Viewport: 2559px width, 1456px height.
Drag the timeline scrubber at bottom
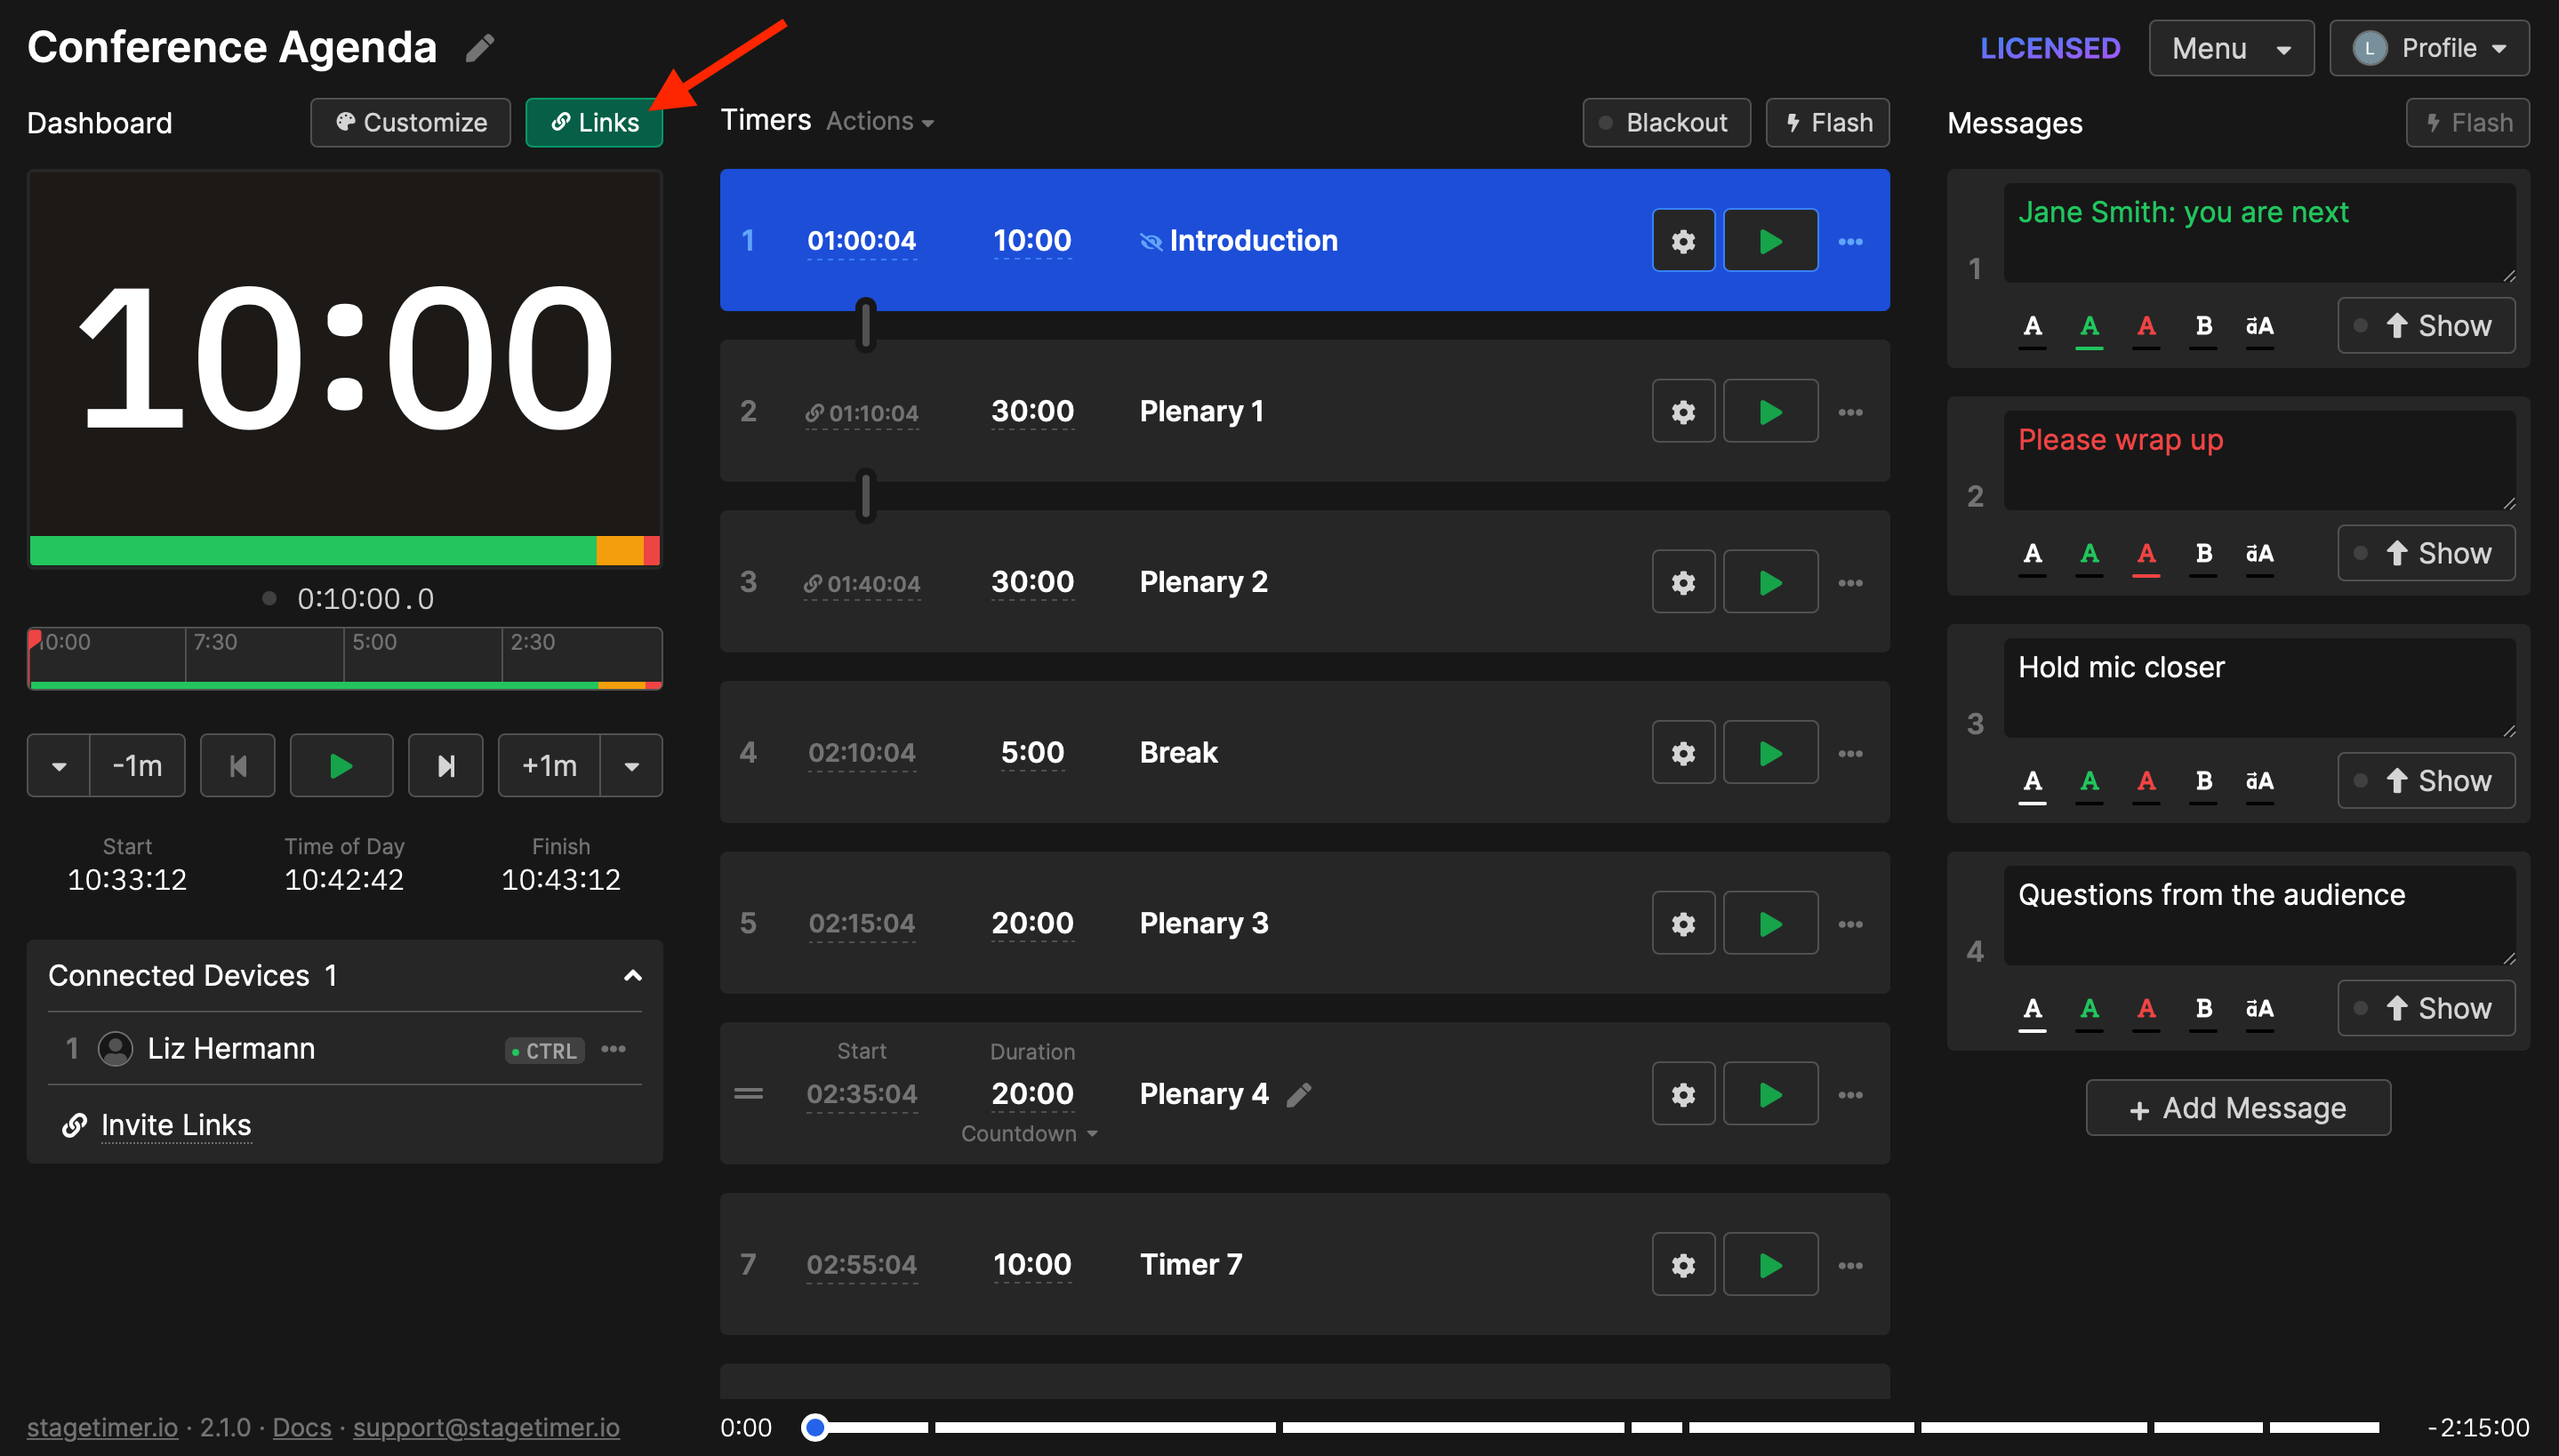pyautogui.click(x=815, y=1424)
